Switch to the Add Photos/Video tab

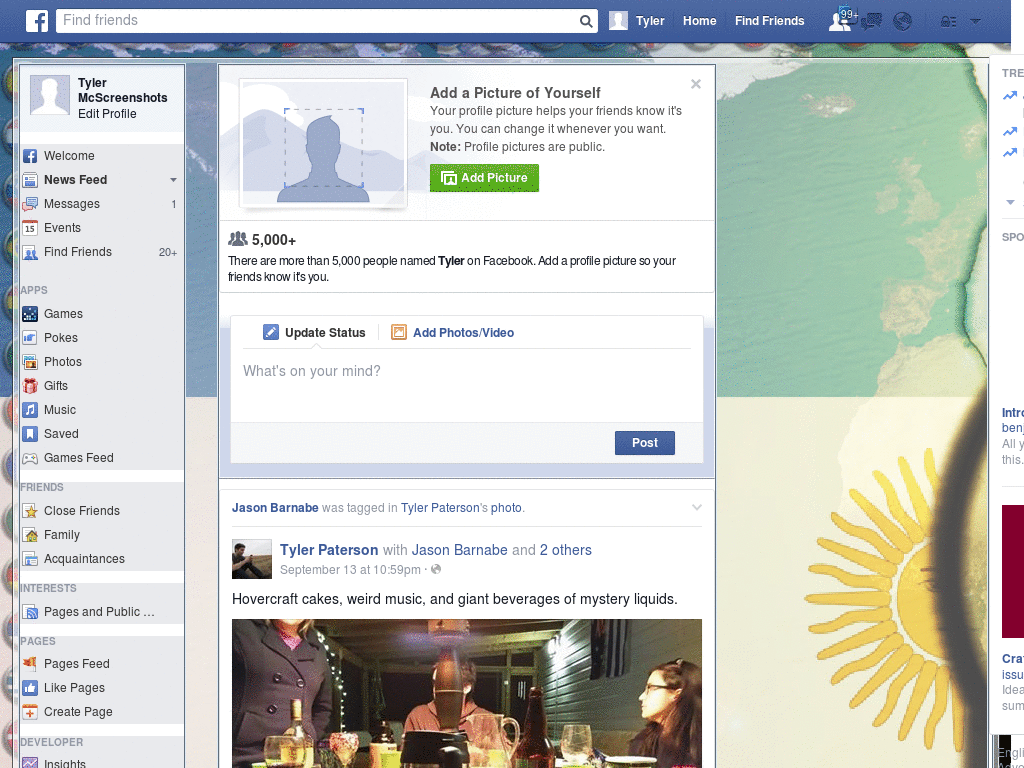(x=452, y=332)
